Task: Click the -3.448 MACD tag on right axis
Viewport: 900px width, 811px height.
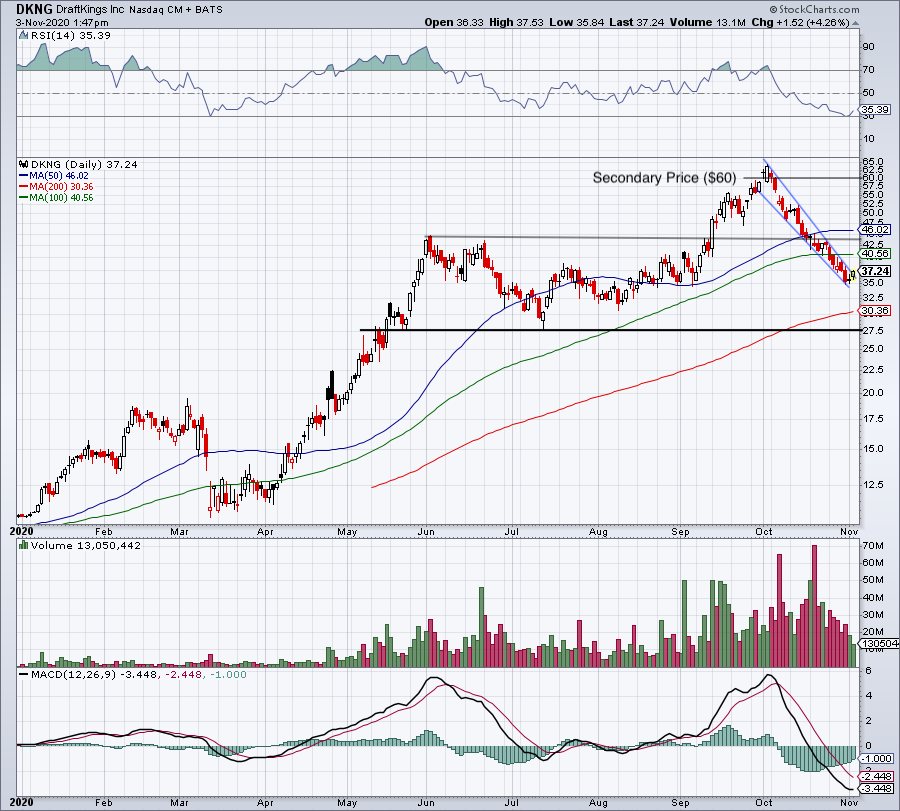Action: point(877,788)
